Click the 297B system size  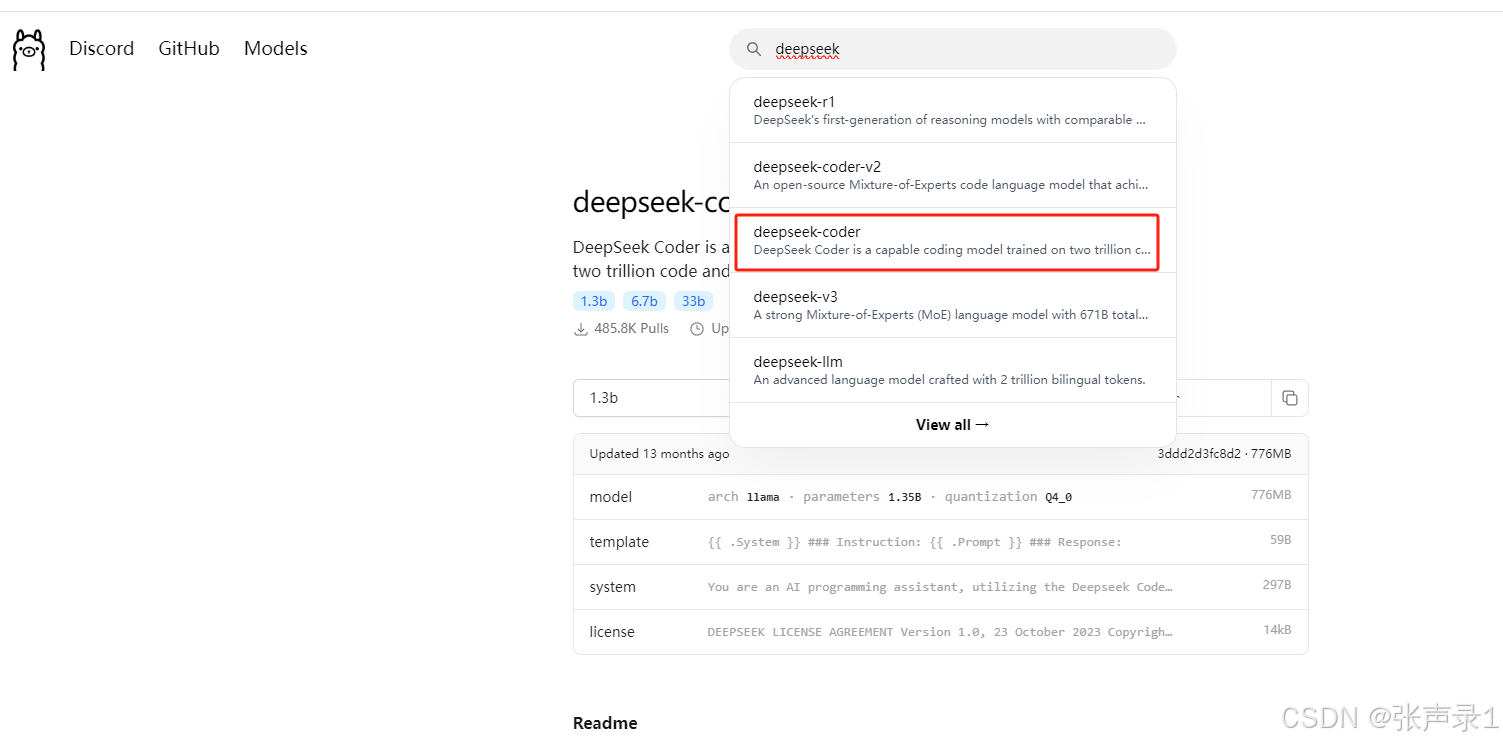point(1277,585)
